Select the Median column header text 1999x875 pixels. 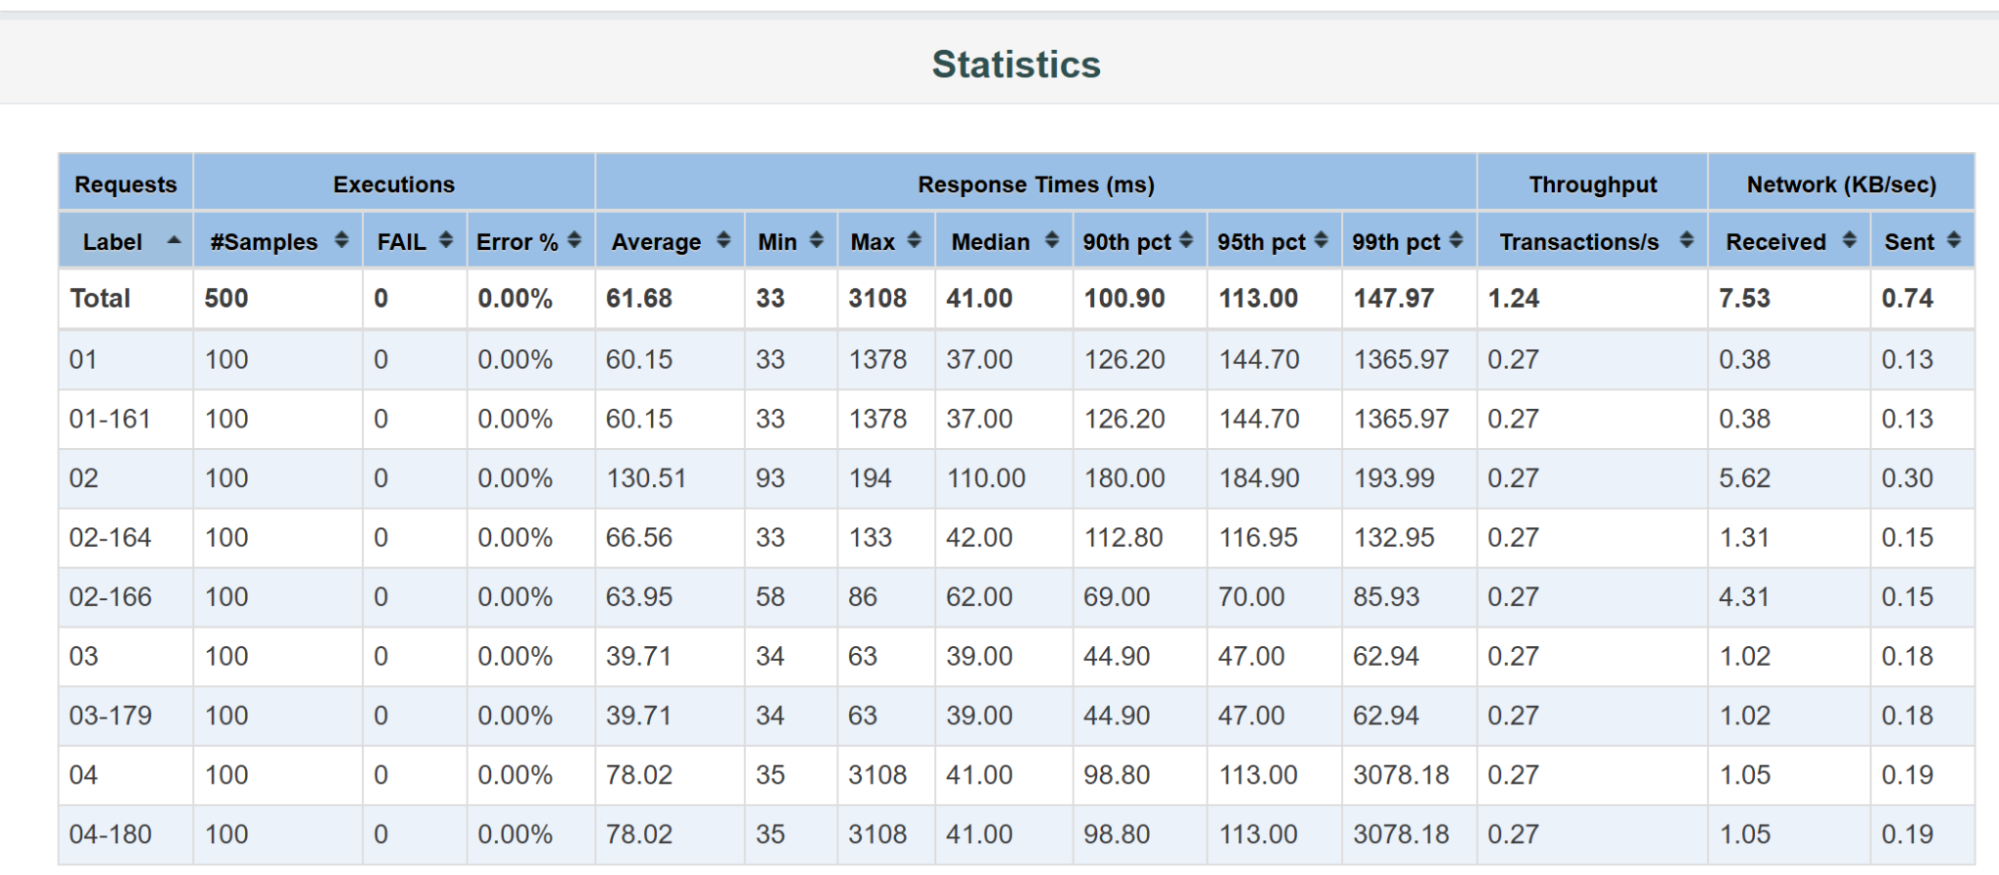click(990, 242)
